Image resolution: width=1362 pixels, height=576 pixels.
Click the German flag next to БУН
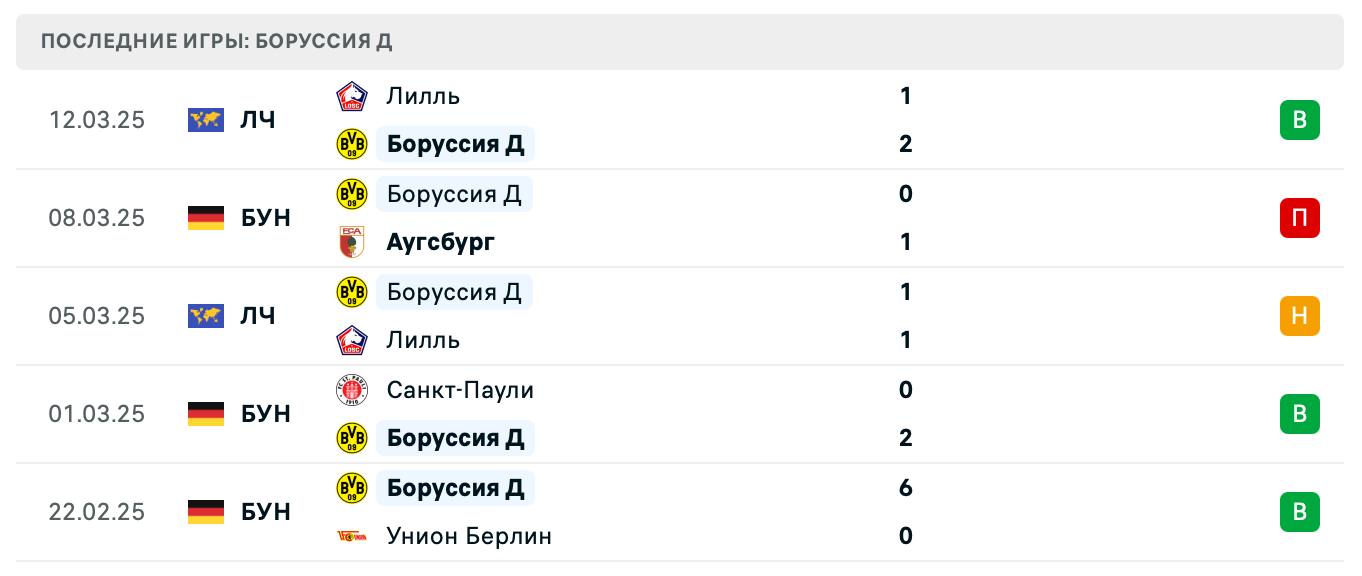click(x=204, y=218)
